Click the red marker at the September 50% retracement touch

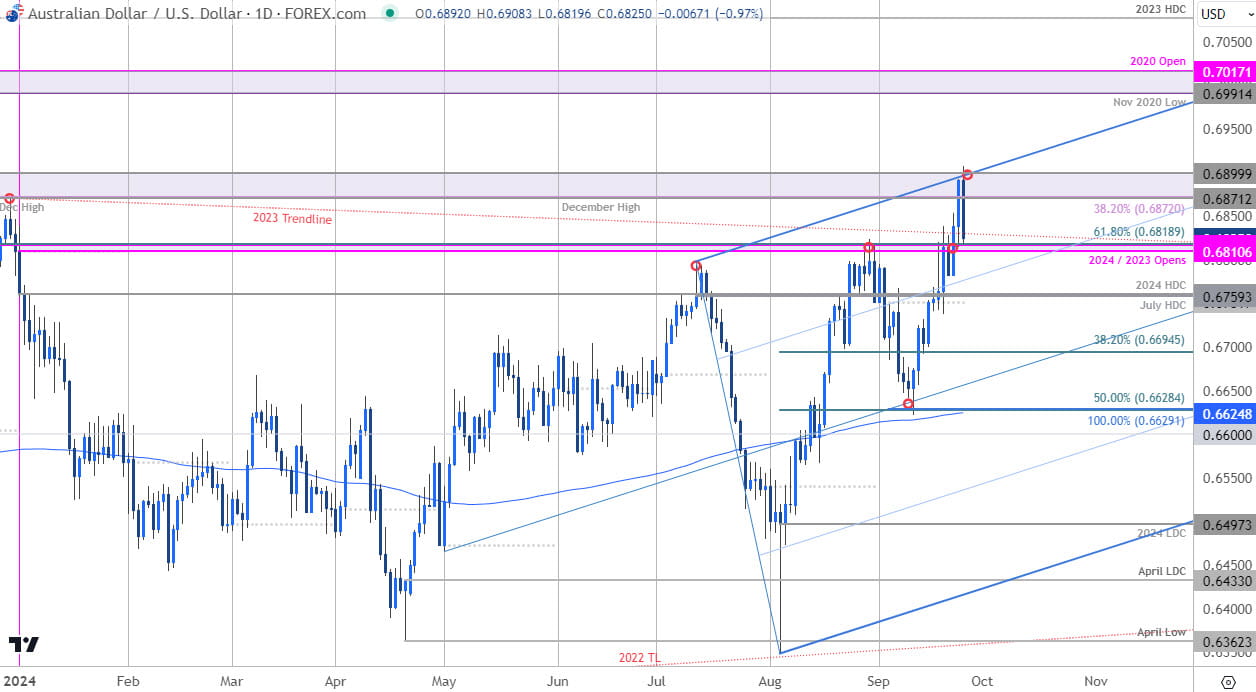pyautogui.click(x=910, y=404)
